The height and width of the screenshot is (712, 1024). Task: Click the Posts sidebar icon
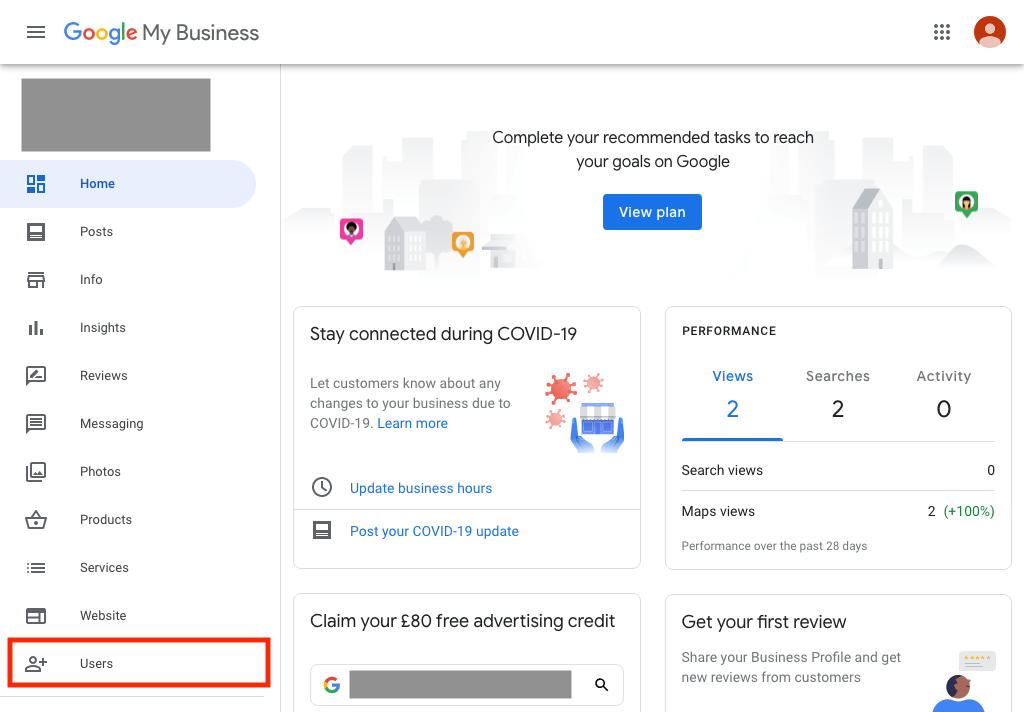click(x=36, y=232)
